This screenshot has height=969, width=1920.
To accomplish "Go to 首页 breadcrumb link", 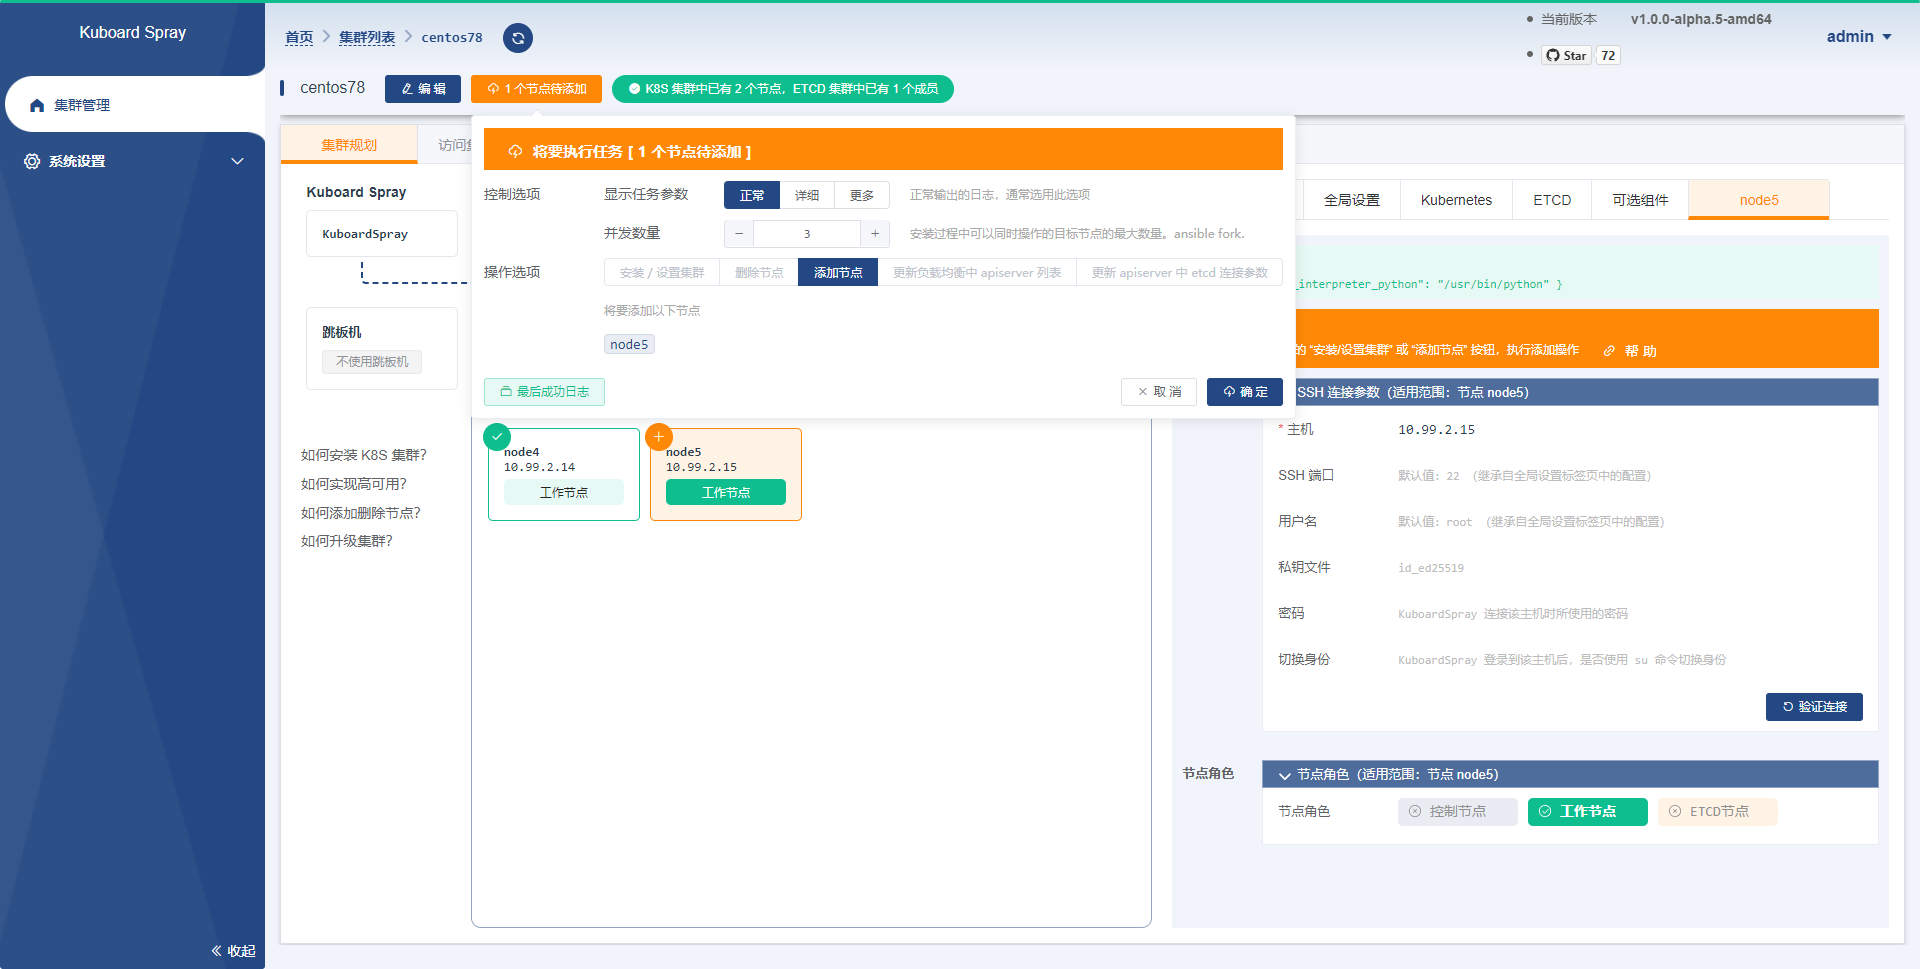I will click(x=299, y=37).
